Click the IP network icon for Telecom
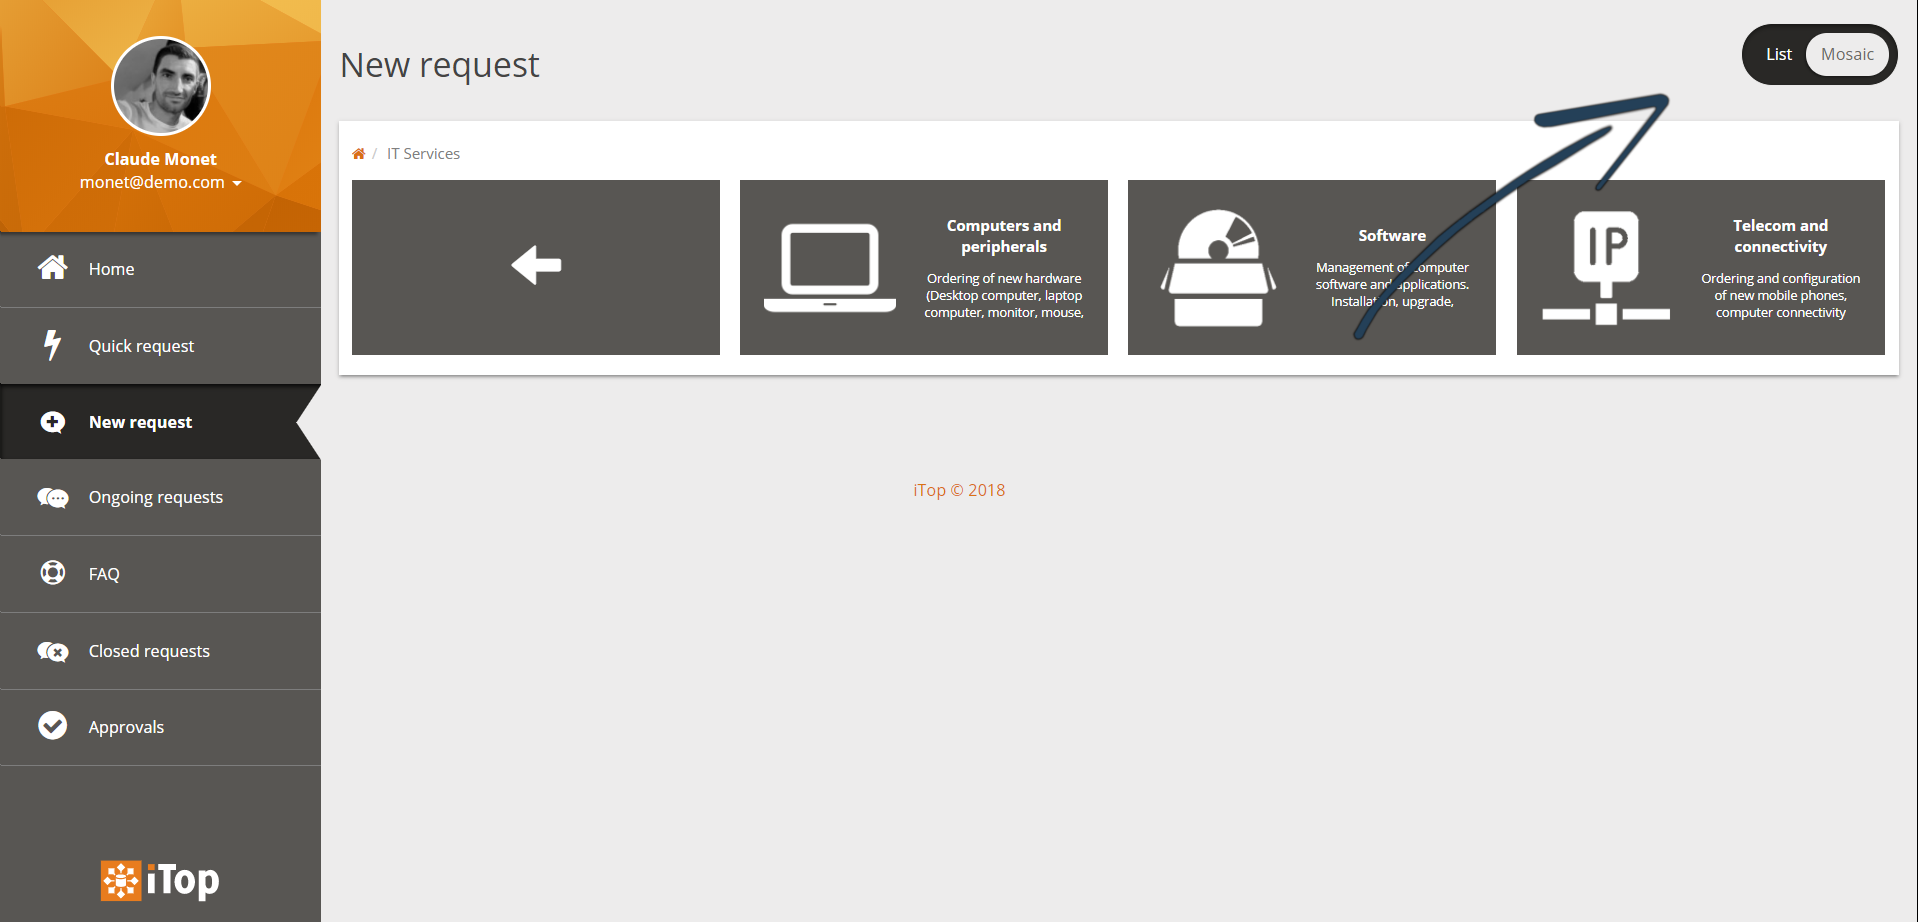This screenshot has width=1918, height=922. [x=1606, y=267]
